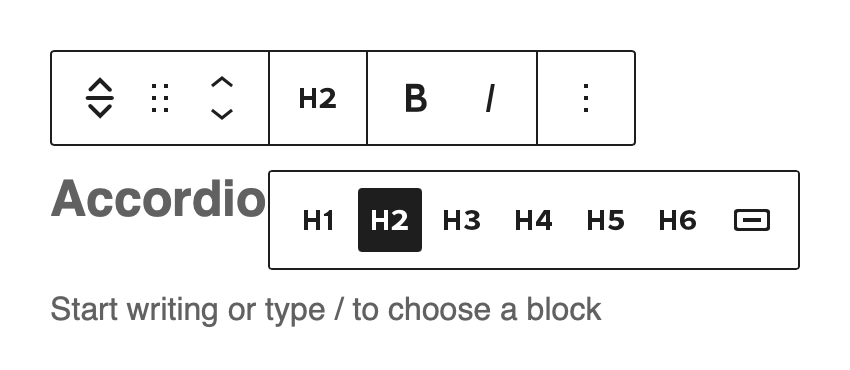Pick the H6 heading level option

pos(678,220)
